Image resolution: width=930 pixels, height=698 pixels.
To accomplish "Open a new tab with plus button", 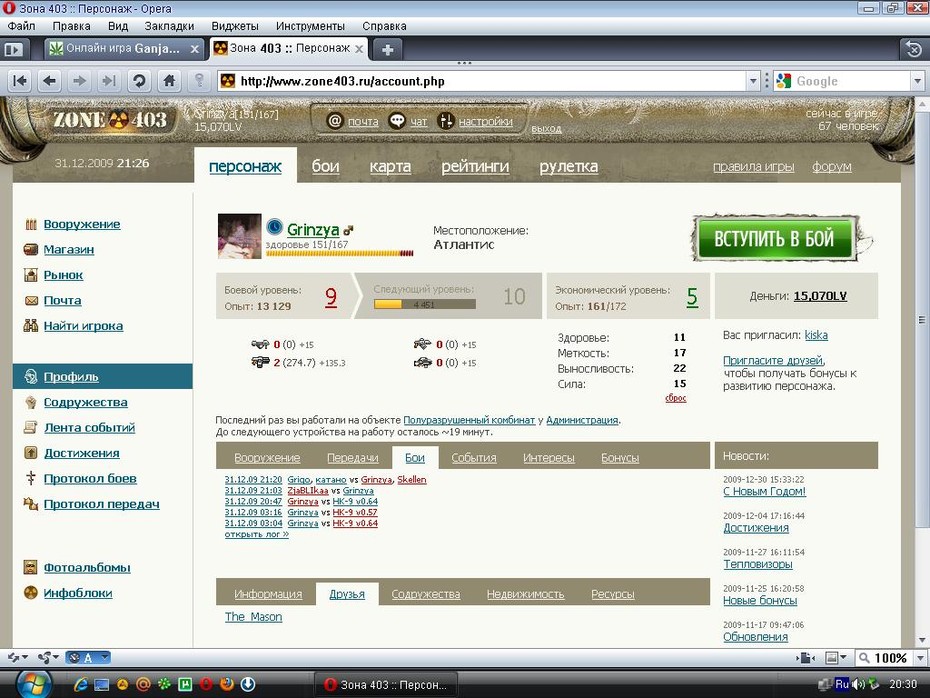I will click(387, 50).
